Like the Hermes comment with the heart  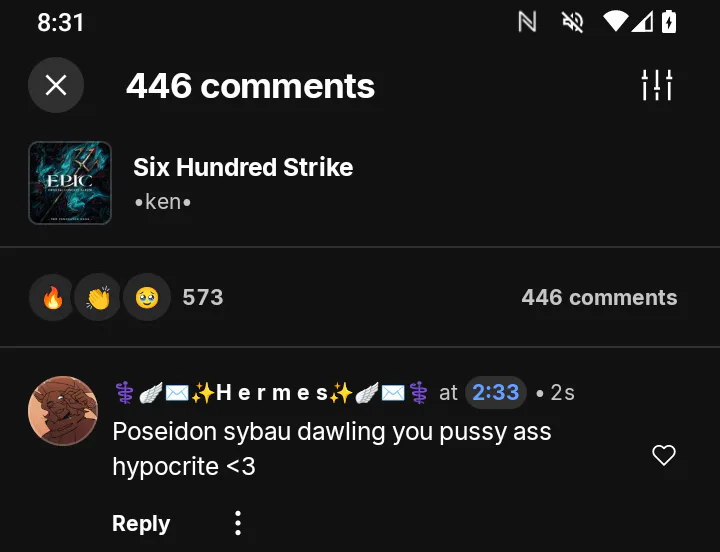(664, 455)
